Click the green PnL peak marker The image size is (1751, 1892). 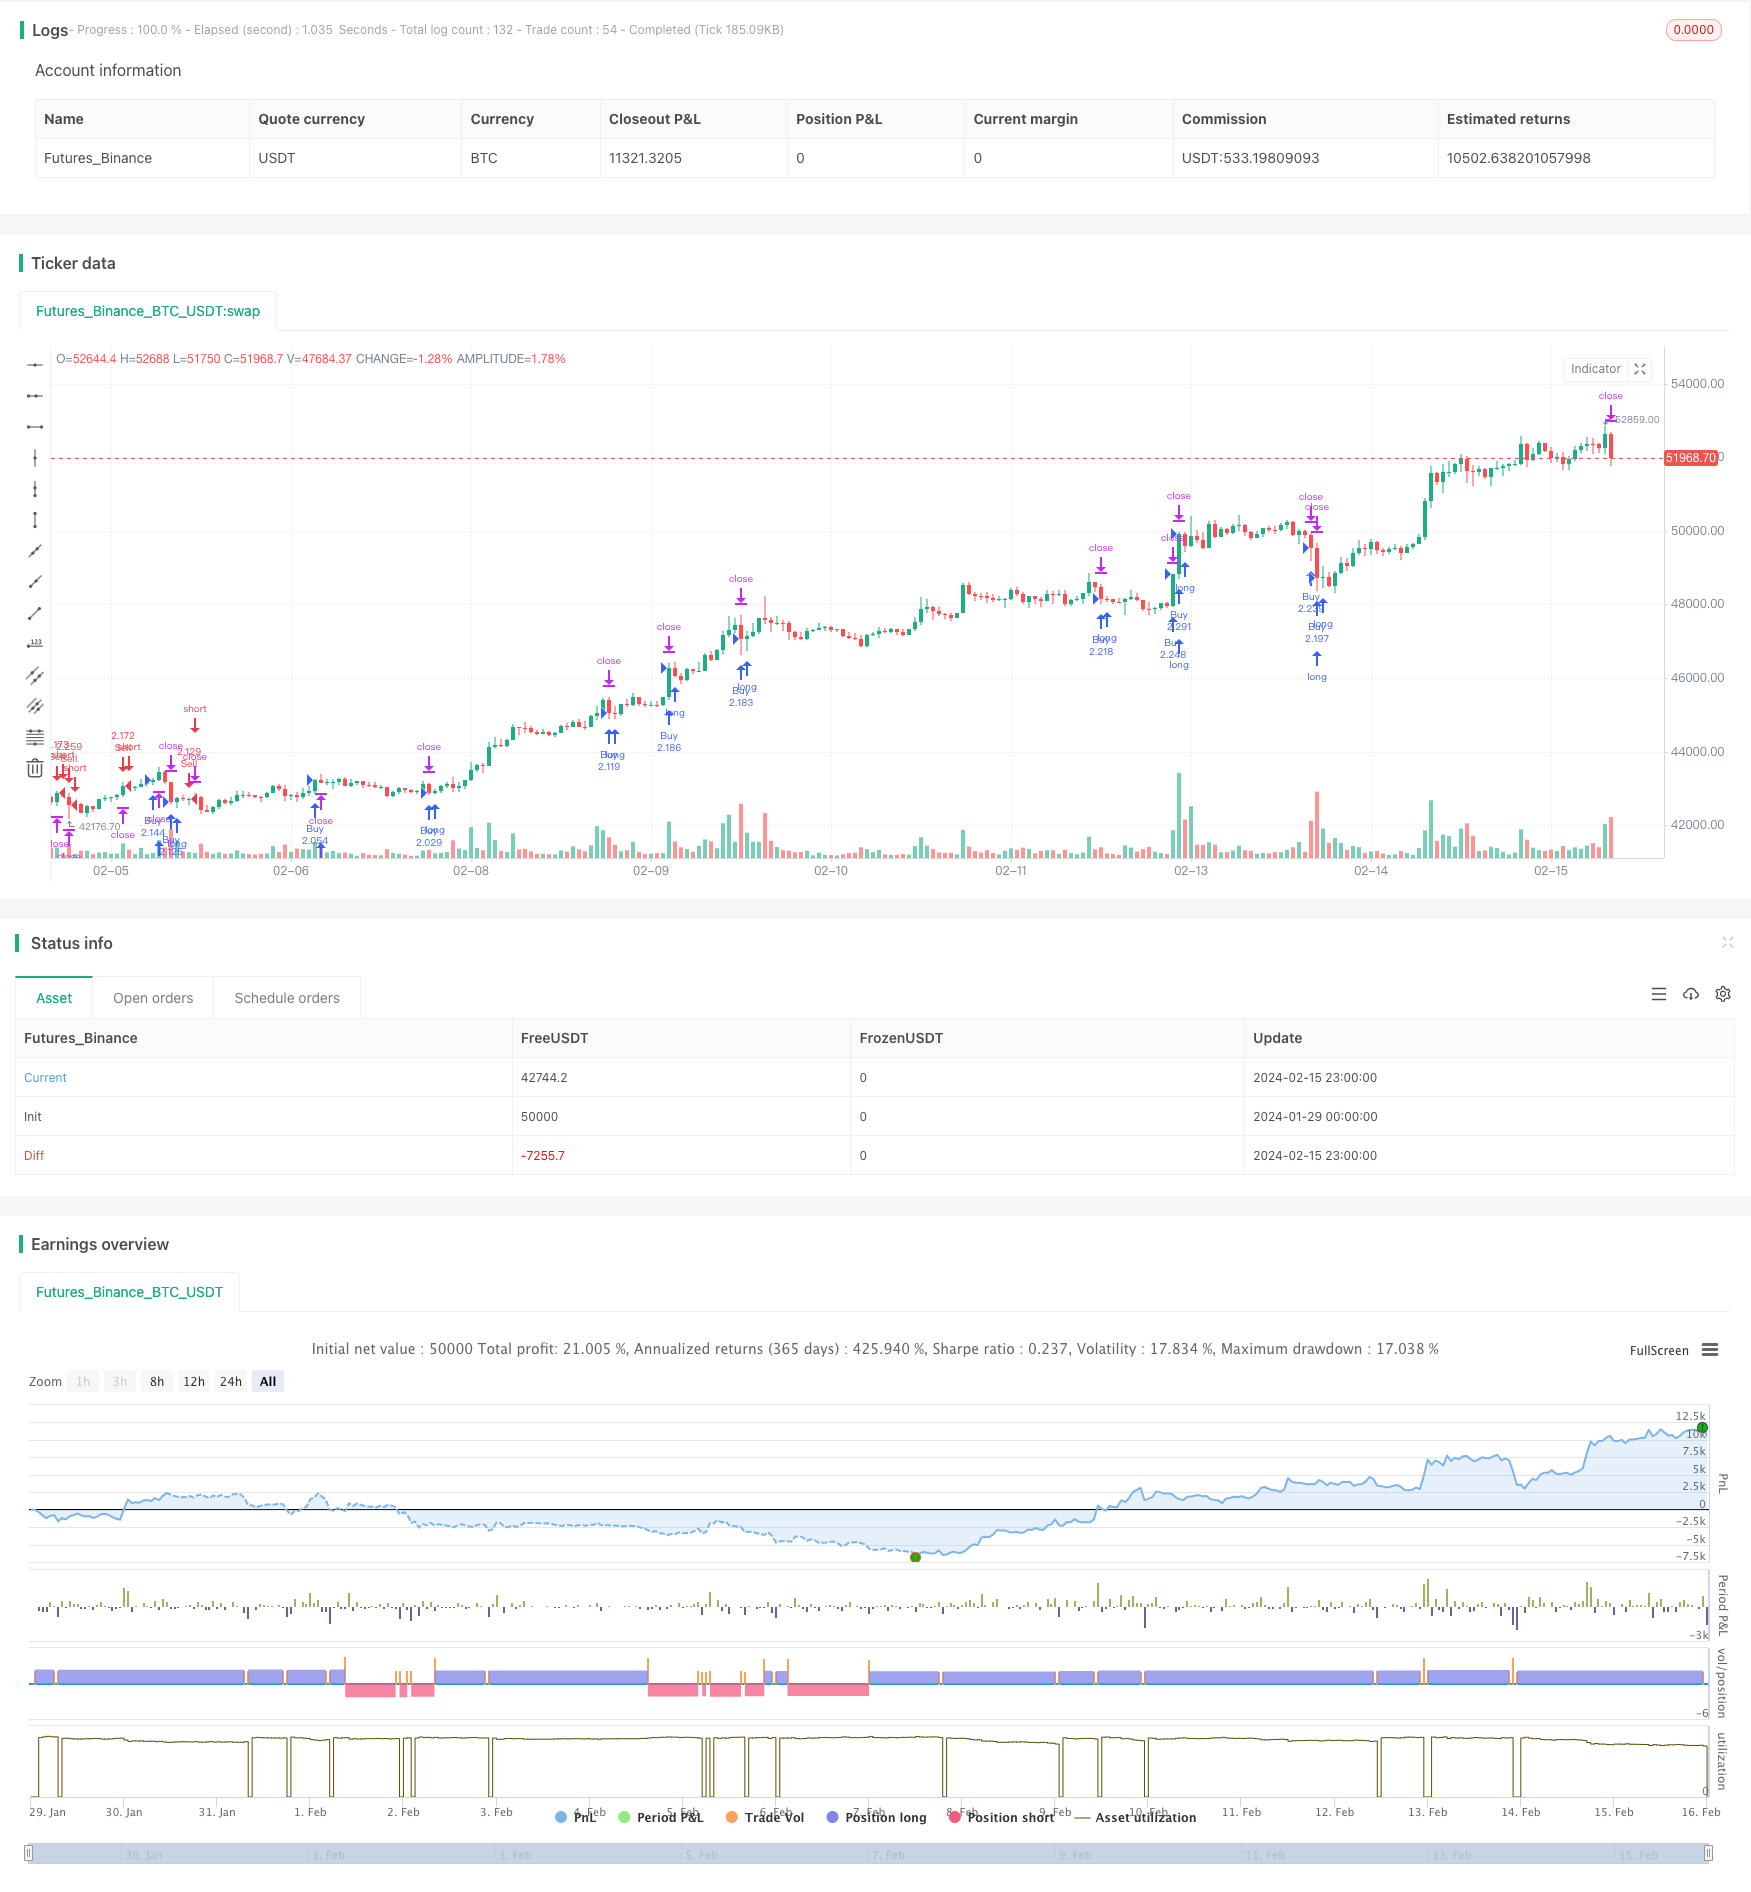click(x=1702, y=1428)
